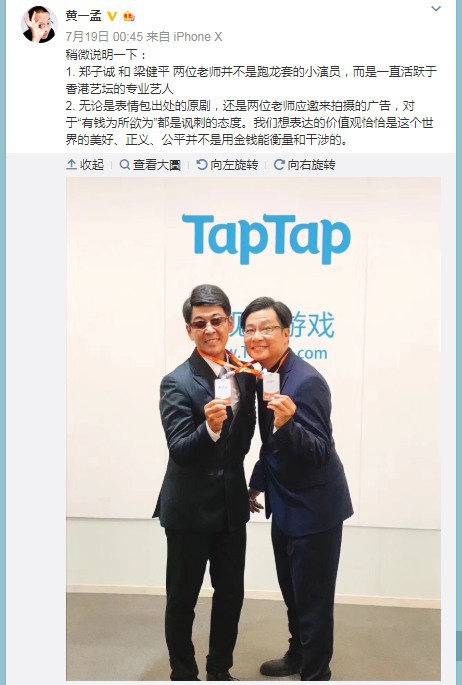
Task: Click the magnifier icon beside 查看大图
Action: [125, 165]
